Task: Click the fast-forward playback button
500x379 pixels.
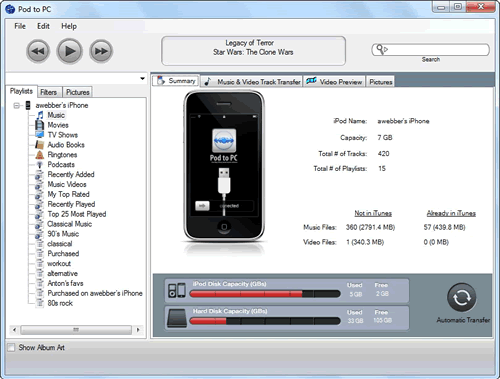Action: tap(101, 51)
